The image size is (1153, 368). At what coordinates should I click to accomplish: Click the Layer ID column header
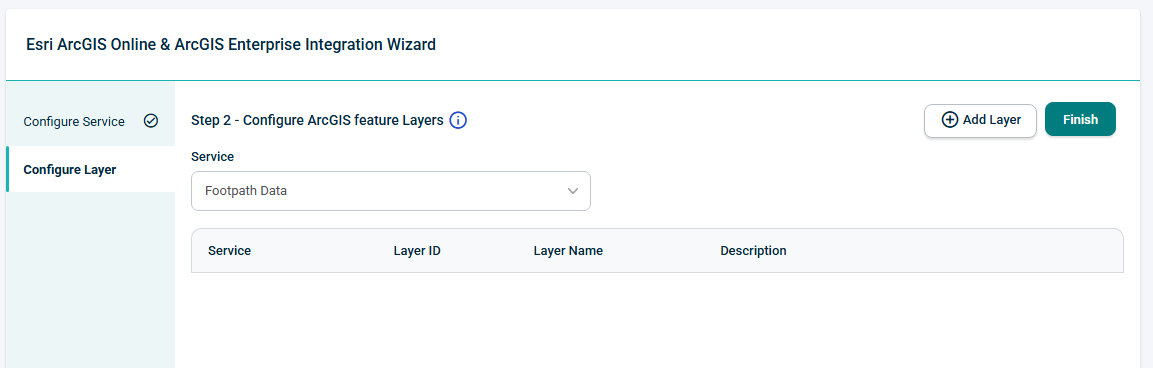pyautogui.click(x=417, y=251)
